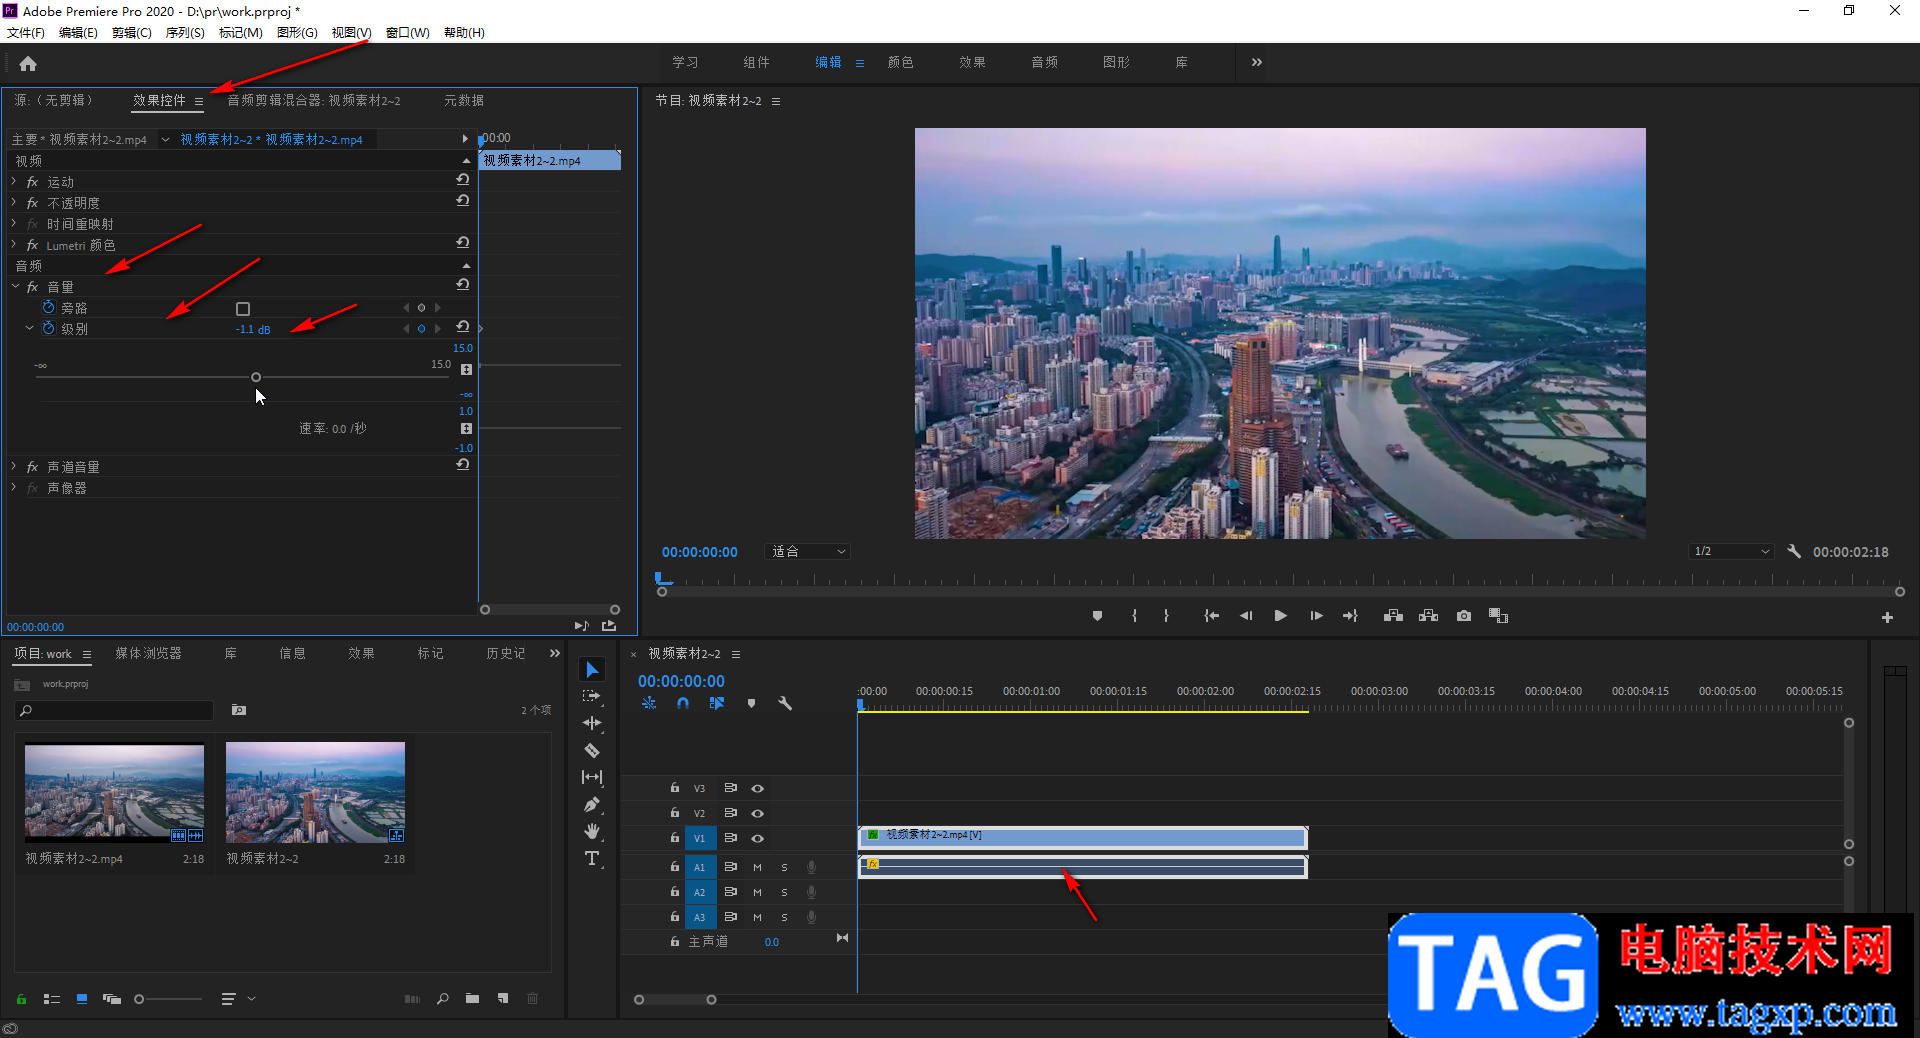Image resolution: width=1920 pixels, height=1038 pixels.
Task: Open the File menu
Action: (26, 32)
